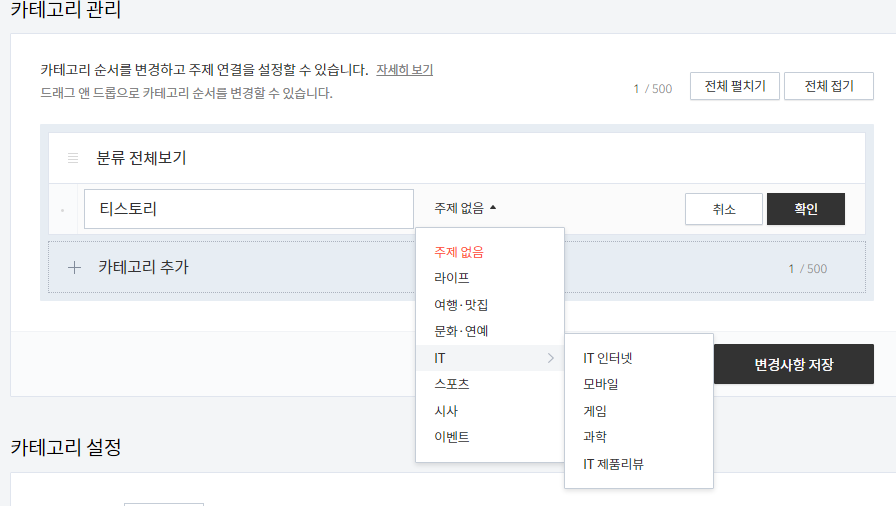Click the 카테고리 설정 heading
The height and width of the screenshot is (506, 896).
click(x=66, y=447)
